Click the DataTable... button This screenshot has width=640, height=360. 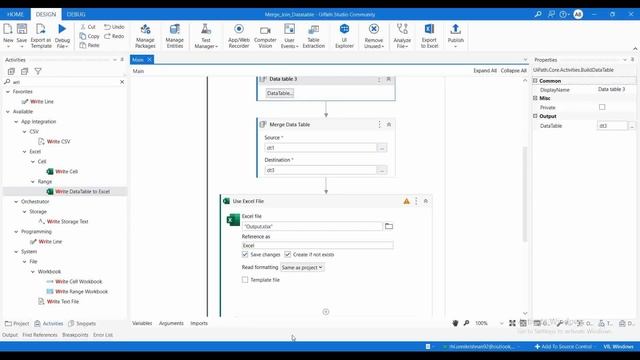pyautogui.click(x=280, y=93)
